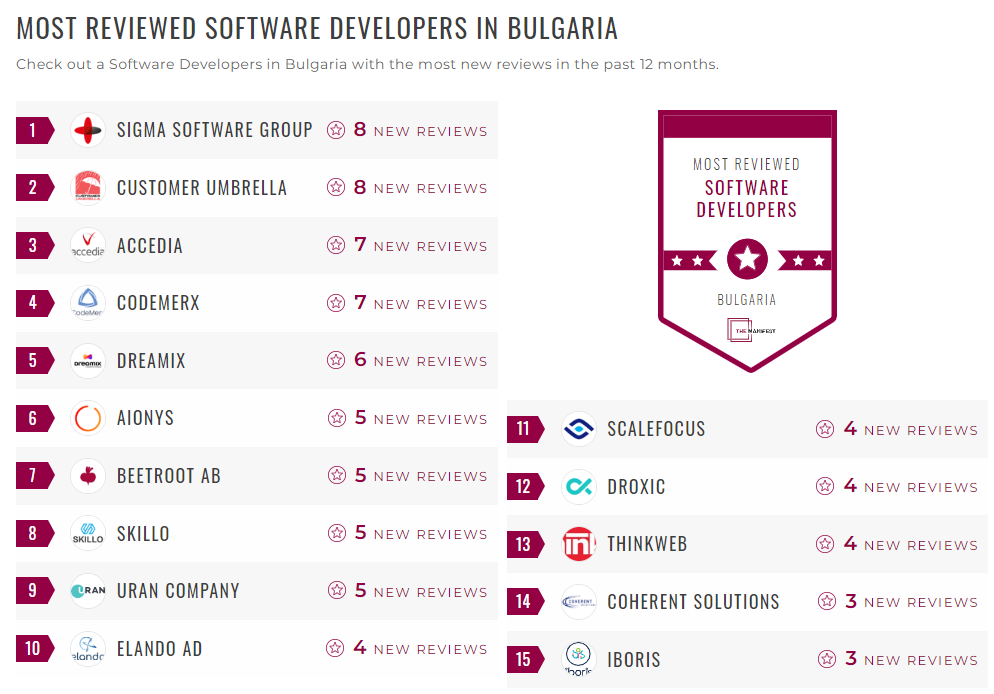This screenshot has width=994, height=694.
Task: Click the Droxic logo icon
Action: coord(579,486)
